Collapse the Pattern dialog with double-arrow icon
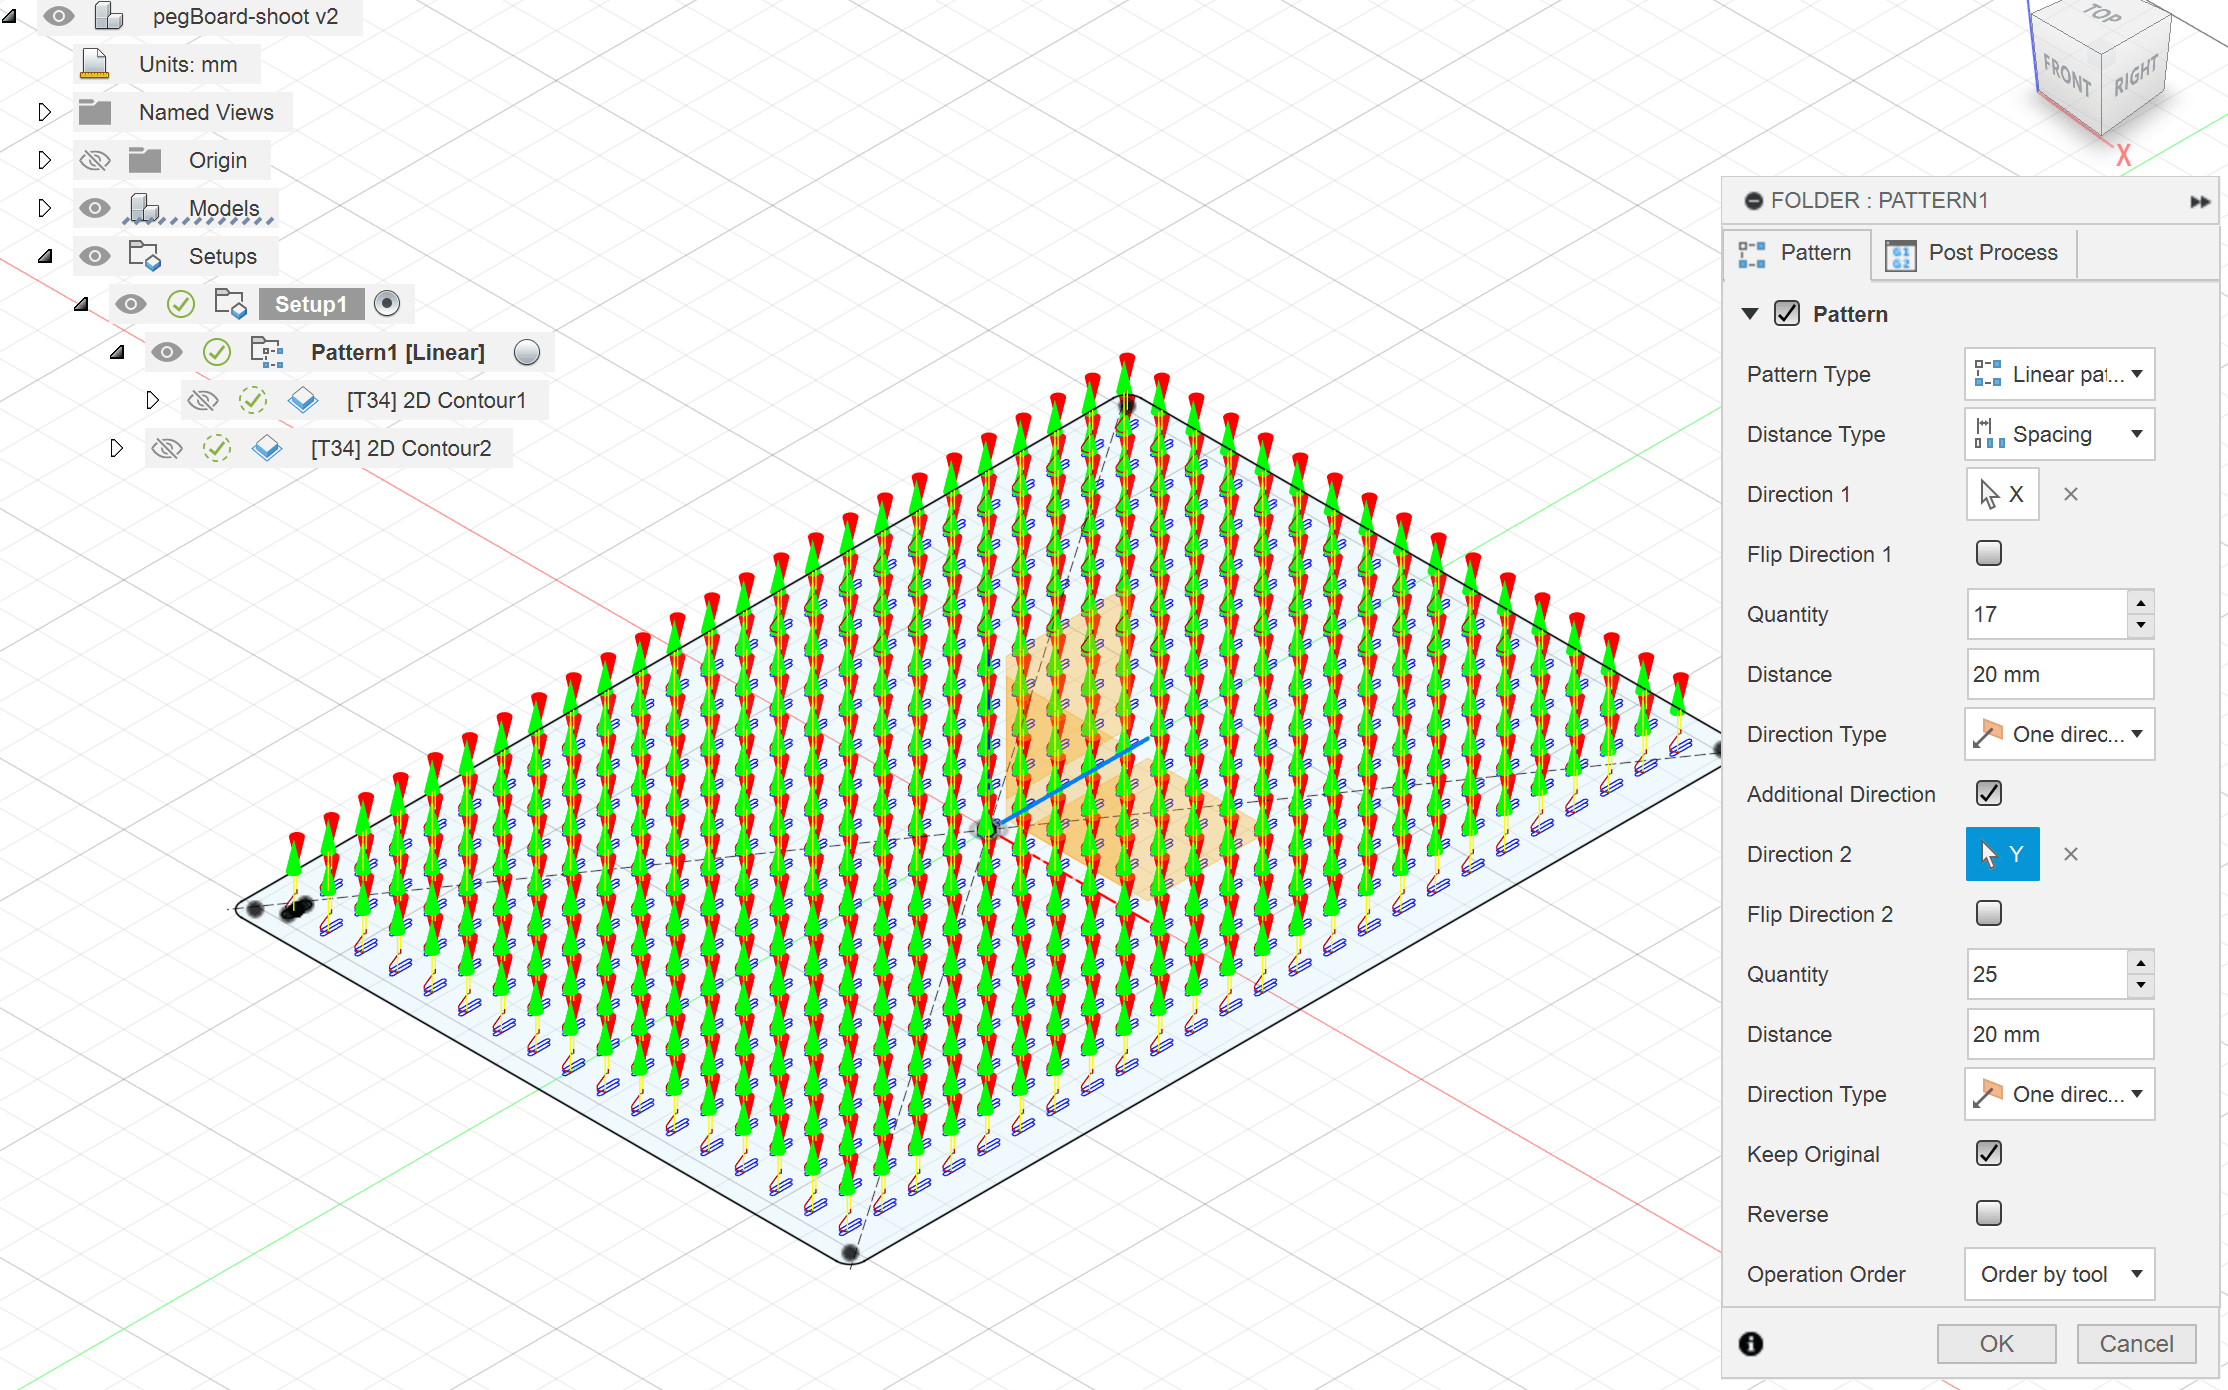 [2199, 200]
